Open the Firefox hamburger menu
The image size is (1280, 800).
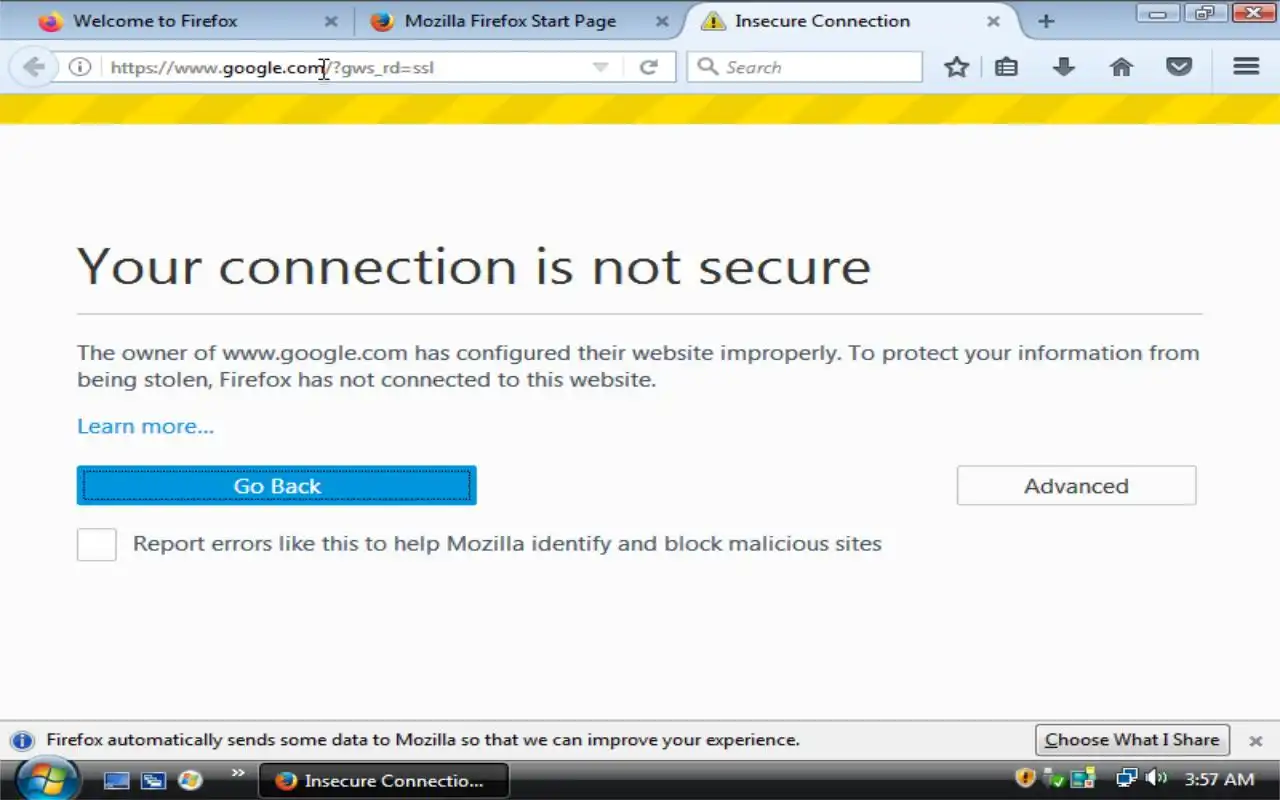[x=1246, y=67]
